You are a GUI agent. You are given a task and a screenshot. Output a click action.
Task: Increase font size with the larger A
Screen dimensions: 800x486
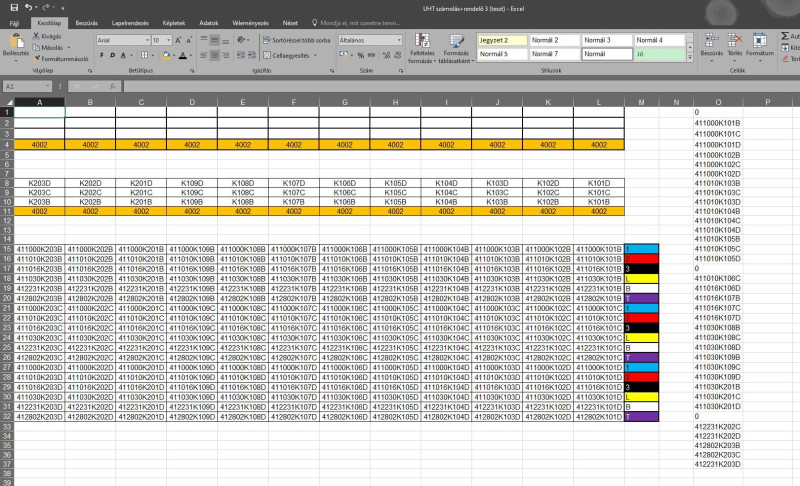tap(178, 40)
